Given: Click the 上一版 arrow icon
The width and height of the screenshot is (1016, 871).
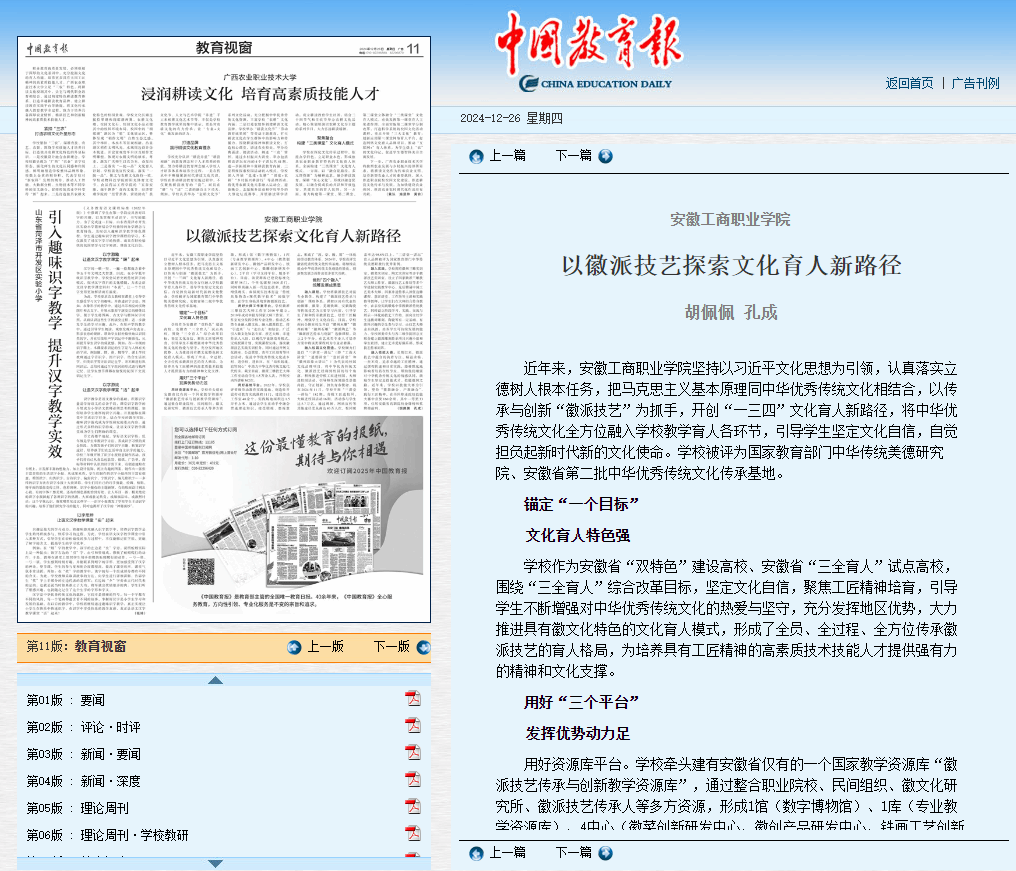Looking at the screenshot, I should coord(294,647).
